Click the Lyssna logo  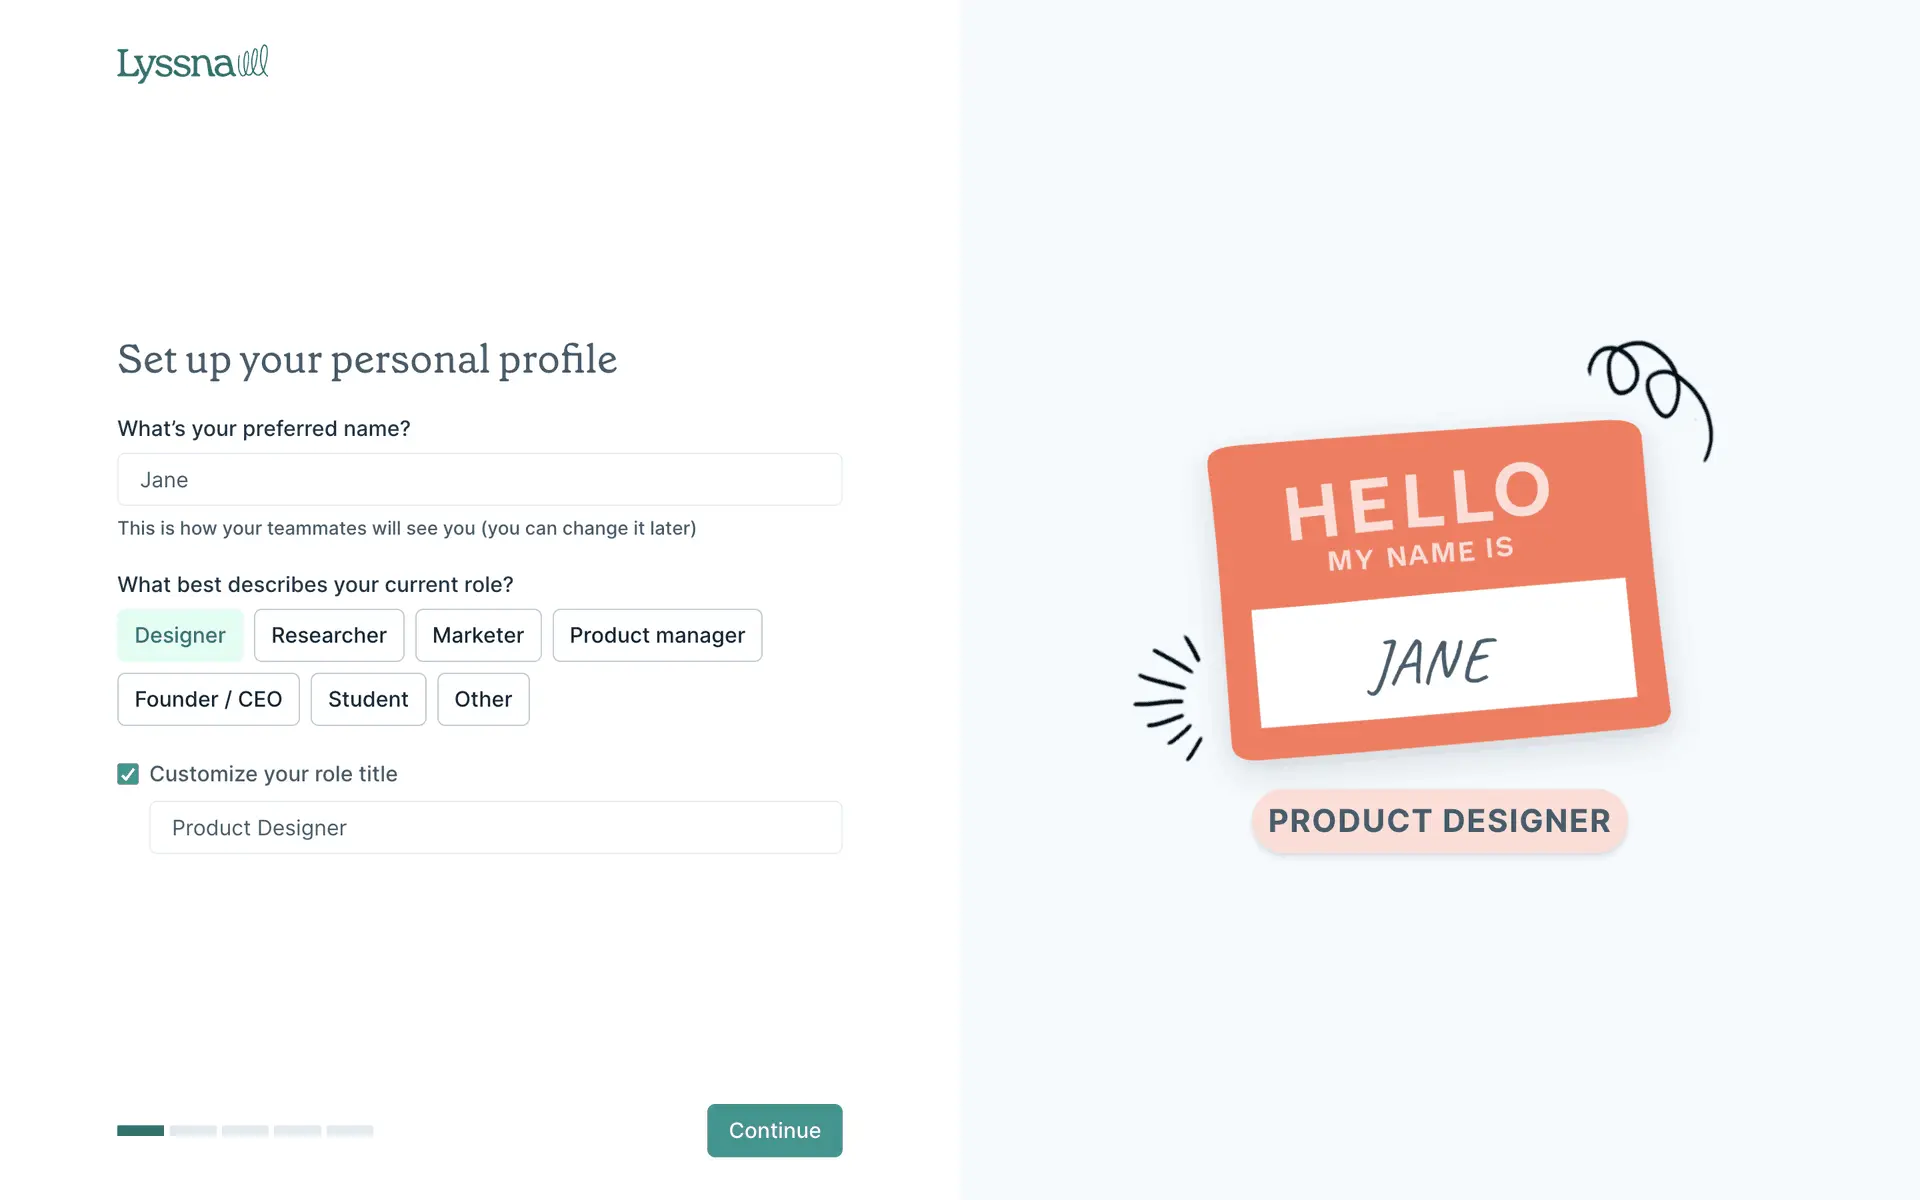[x=192, y=64]
